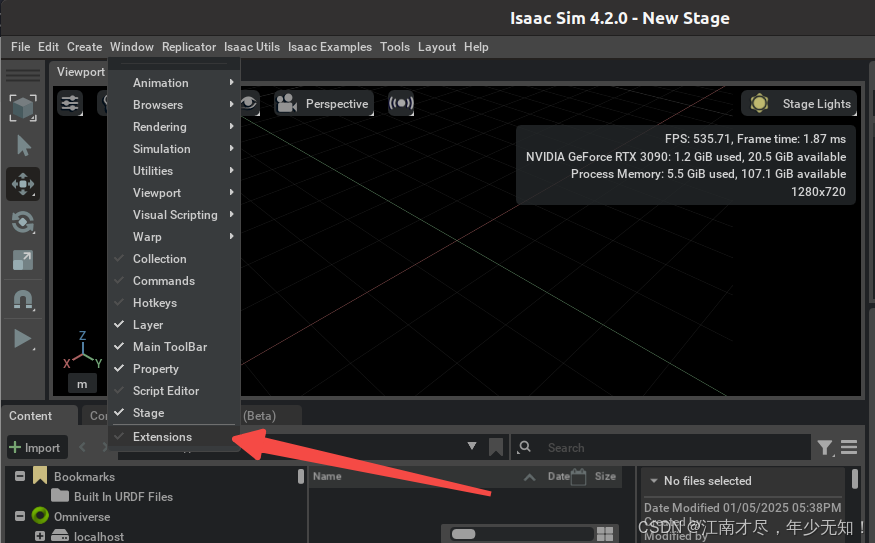Open the path history dropdown arrow
This screenshot has height=543, width=875.
(472, 446)
